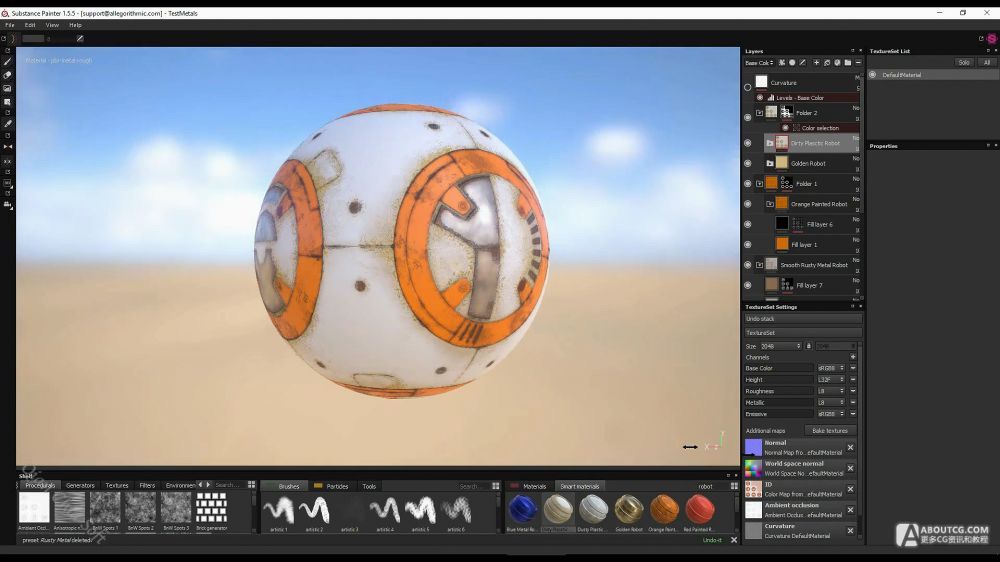Toggle the Levels - Base Color effect visibility

click(760, 98)
